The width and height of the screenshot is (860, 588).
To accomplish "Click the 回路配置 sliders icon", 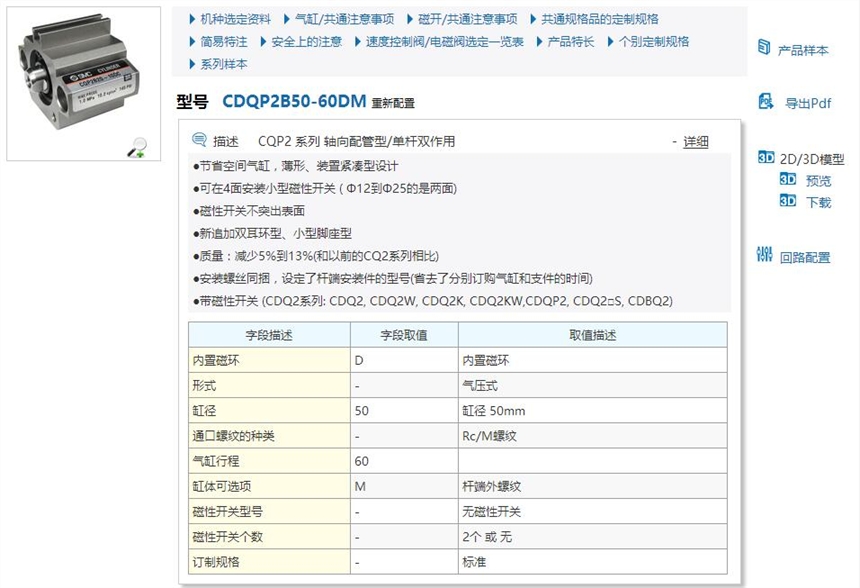I will 765,255.
